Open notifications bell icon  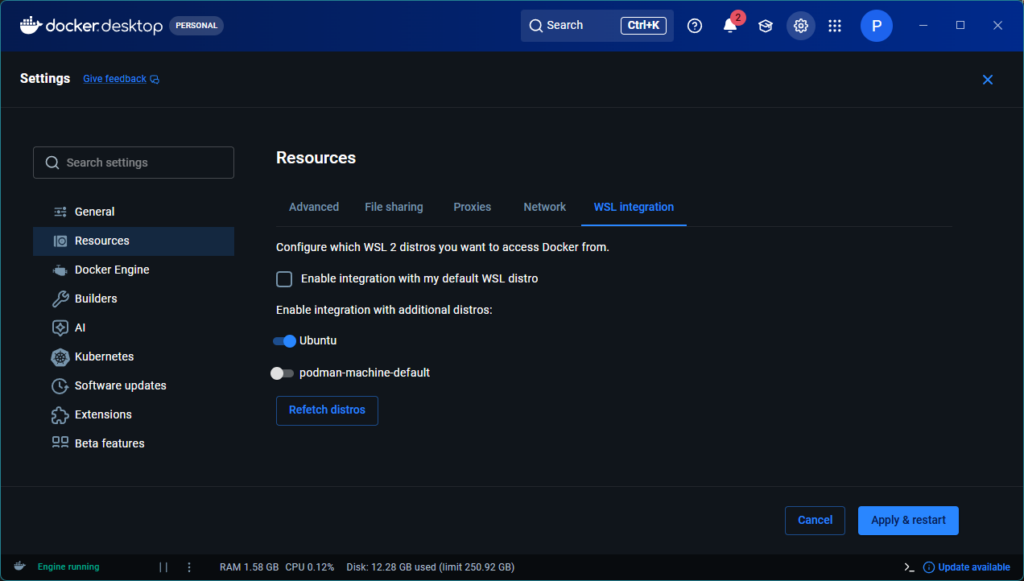[730, 25]
